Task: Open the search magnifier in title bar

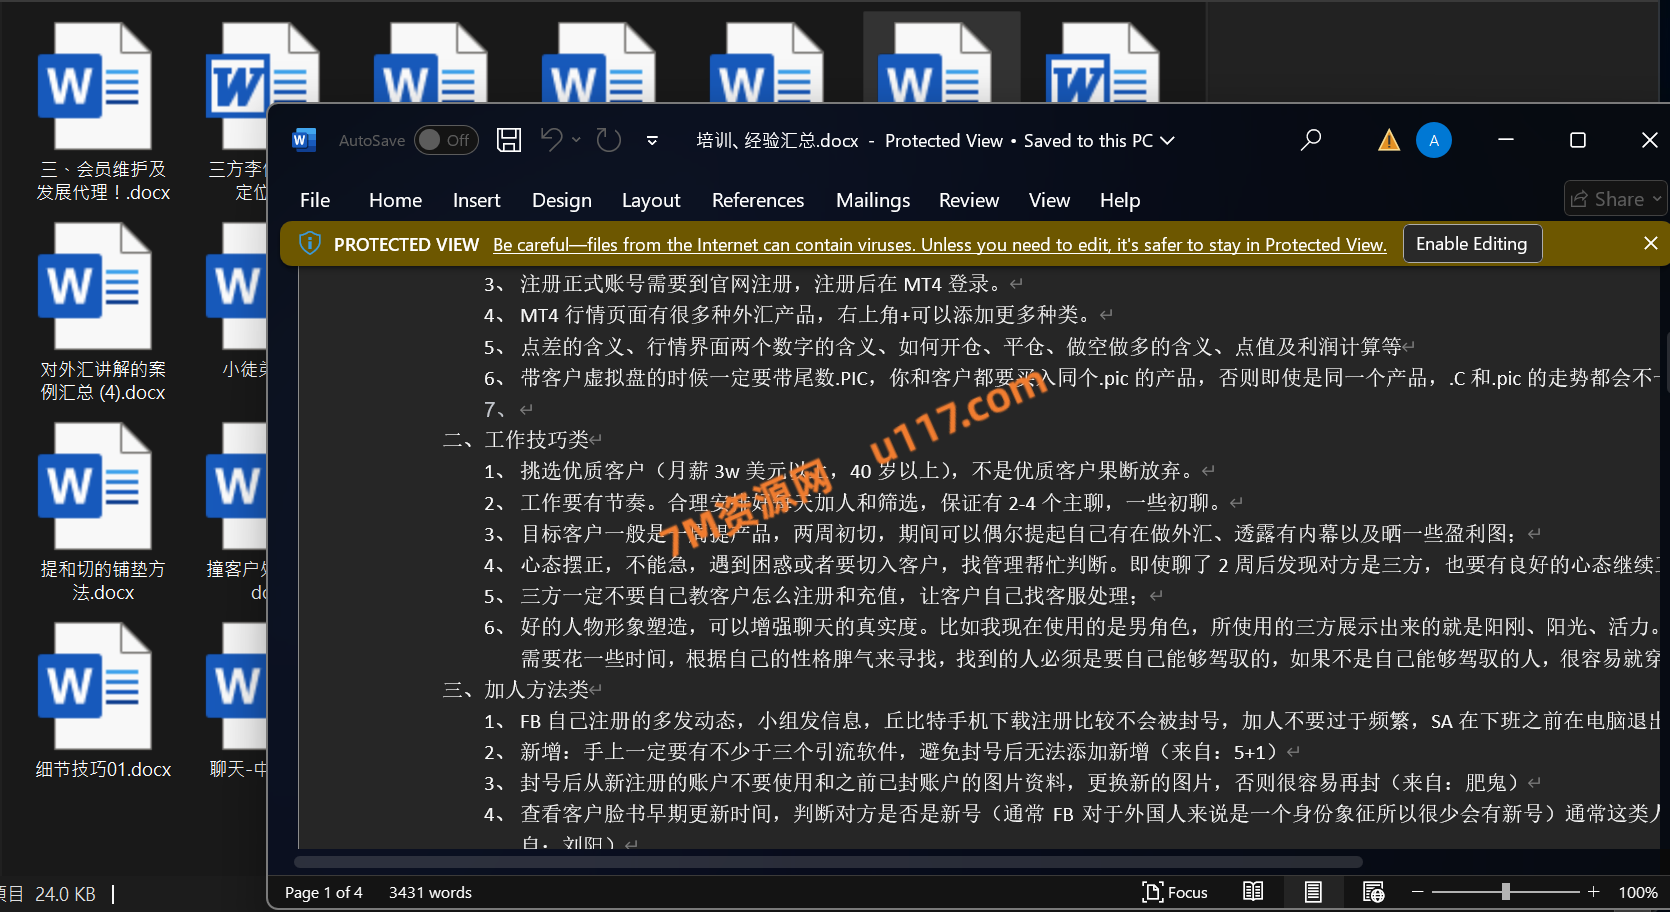Action: tap(1310, 140)
